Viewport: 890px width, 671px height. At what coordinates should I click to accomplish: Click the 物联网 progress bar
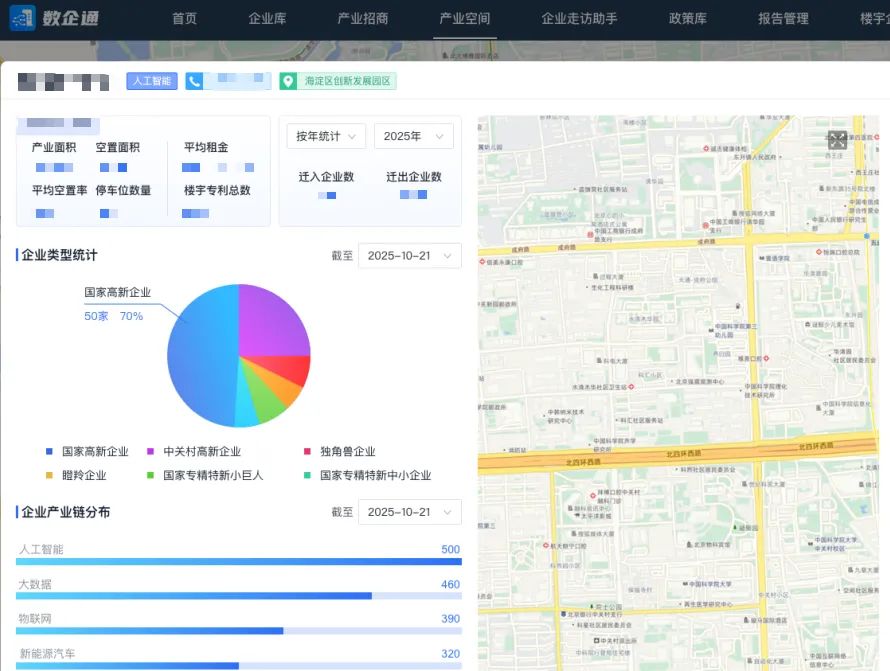[239, 631]
